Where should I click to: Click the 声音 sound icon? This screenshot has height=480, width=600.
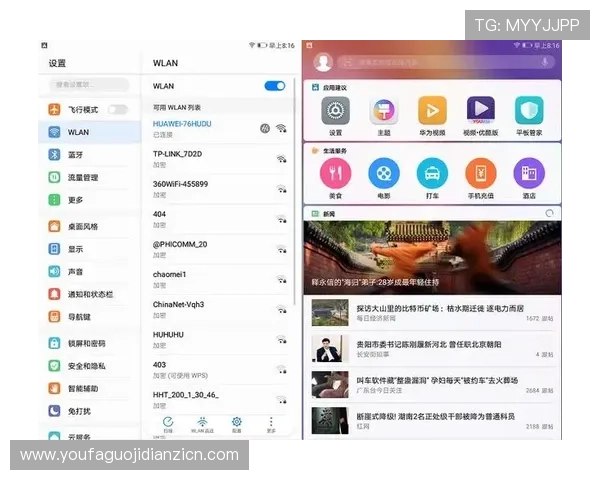point(54,271)
